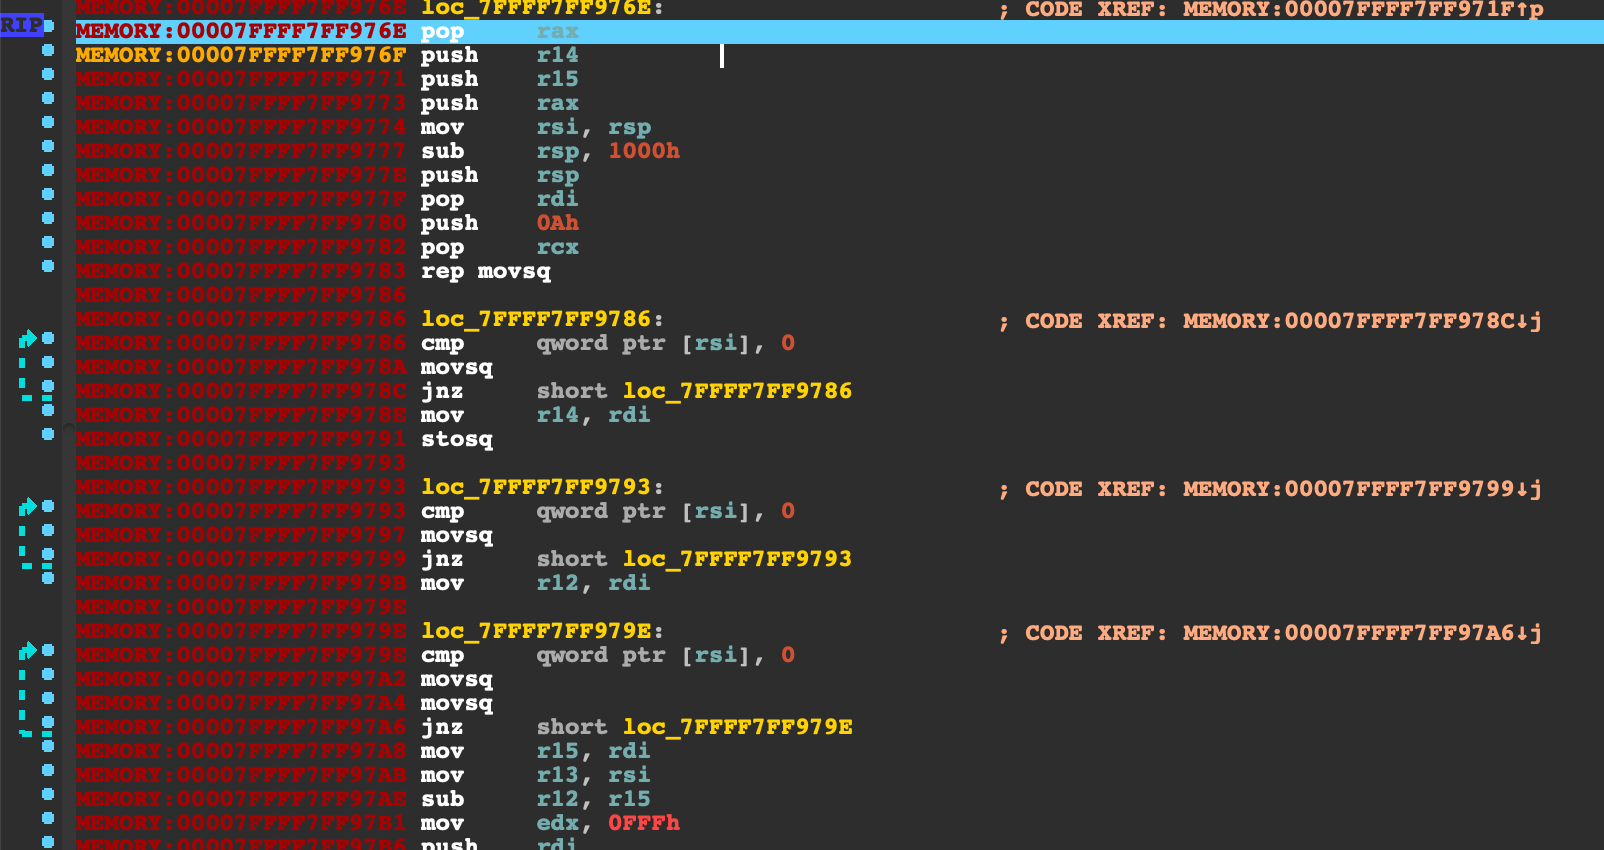1604x850 pixels.
Task: Toggle breakpoint dot beside mov r13, rsi
Action: (x=48, y=770)
